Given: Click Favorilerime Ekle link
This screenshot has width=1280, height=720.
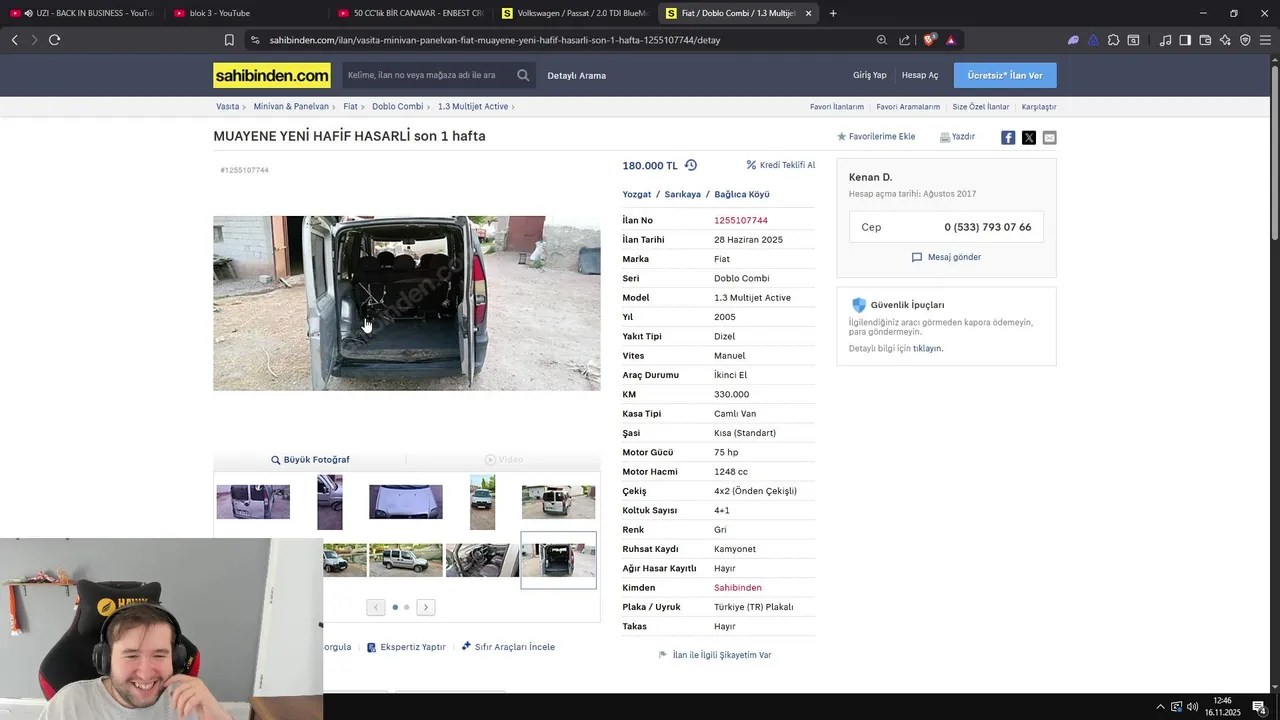Looking at the screenshot, I should click(876, 137).
